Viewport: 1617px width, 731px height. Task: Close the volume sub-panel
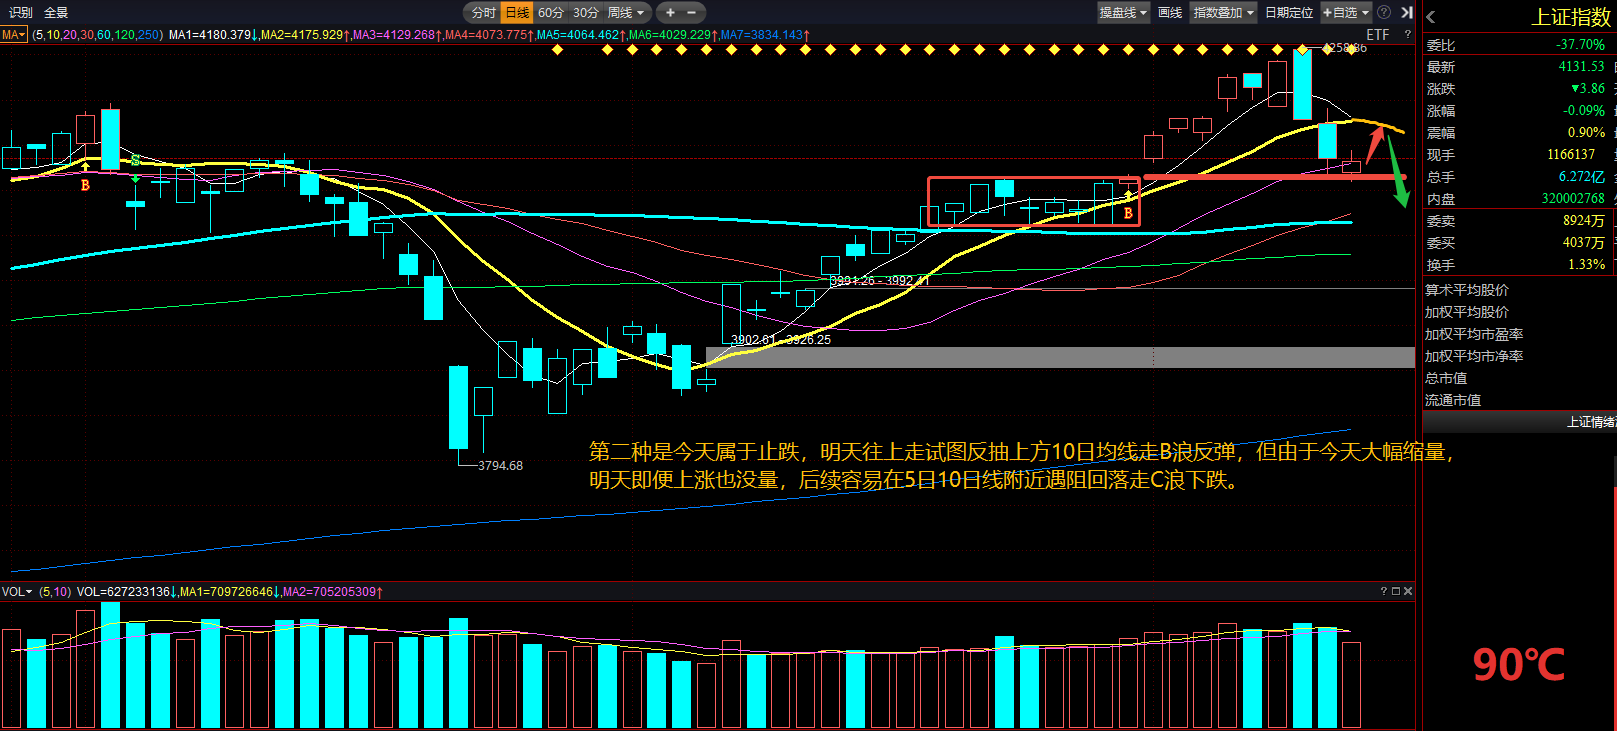tap(1408, 591)
